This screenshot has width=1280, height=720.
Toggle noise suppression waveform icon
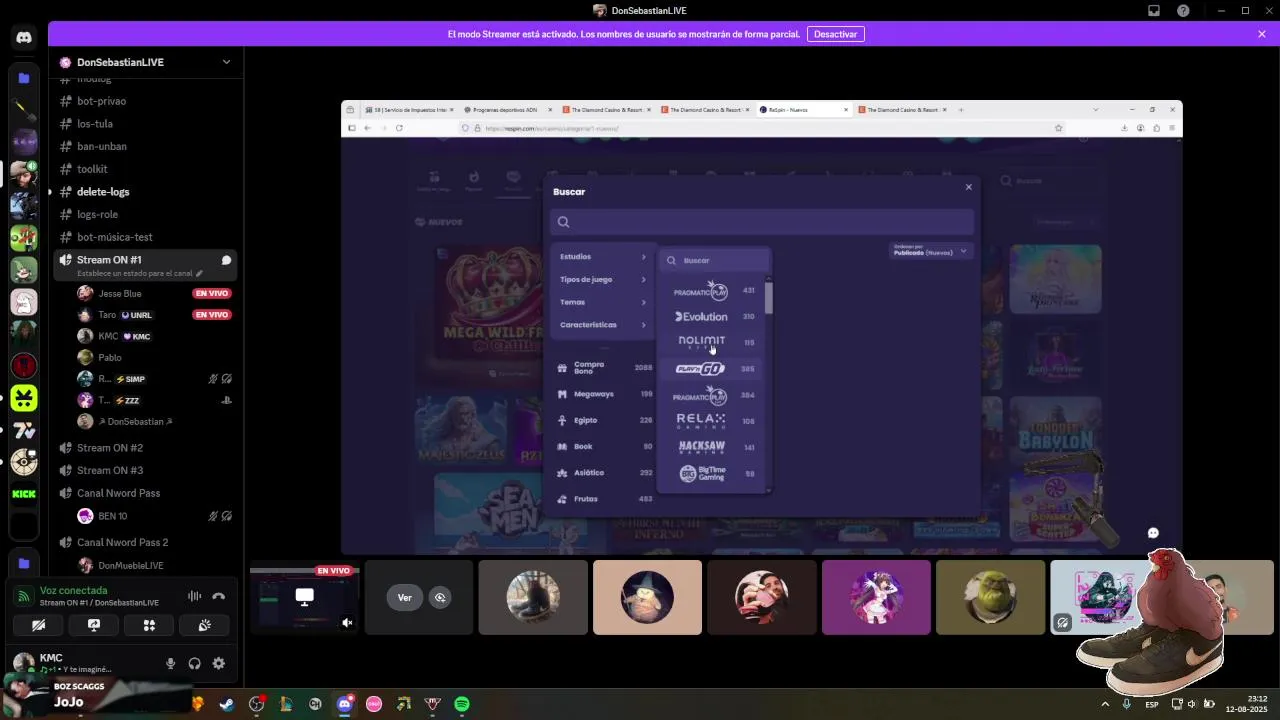(194, 596)
